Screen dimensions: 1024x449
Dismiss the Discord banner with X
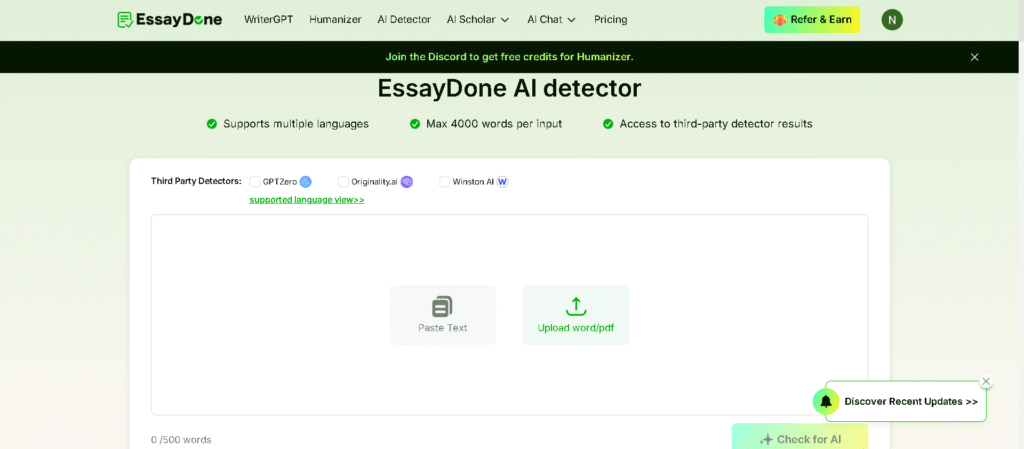click(x=974, y=57)
